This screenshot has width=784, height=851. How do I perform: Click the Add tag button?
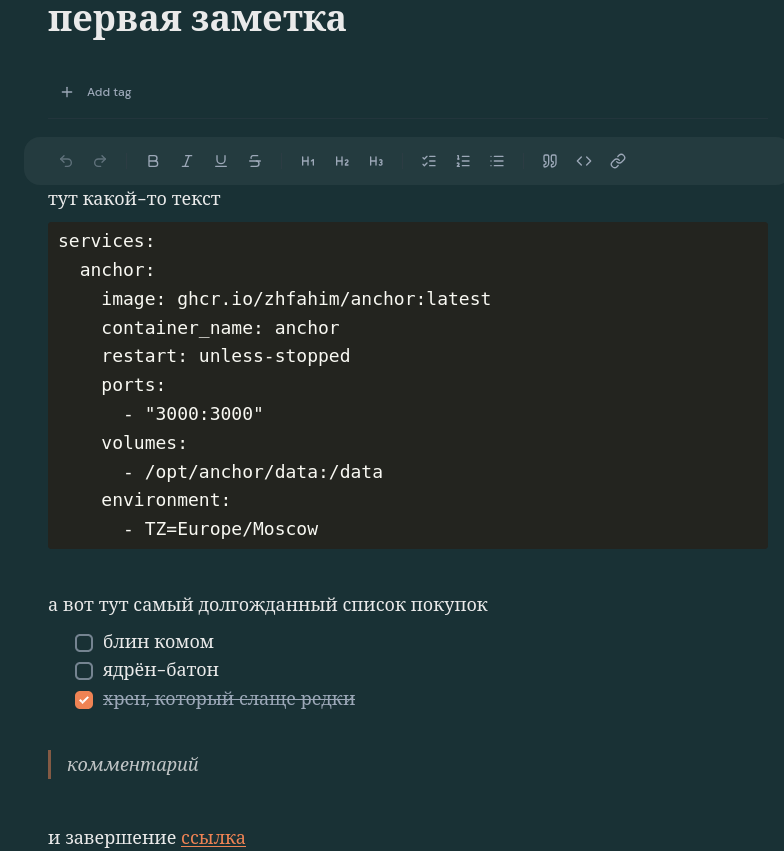(x=97, y=92)
